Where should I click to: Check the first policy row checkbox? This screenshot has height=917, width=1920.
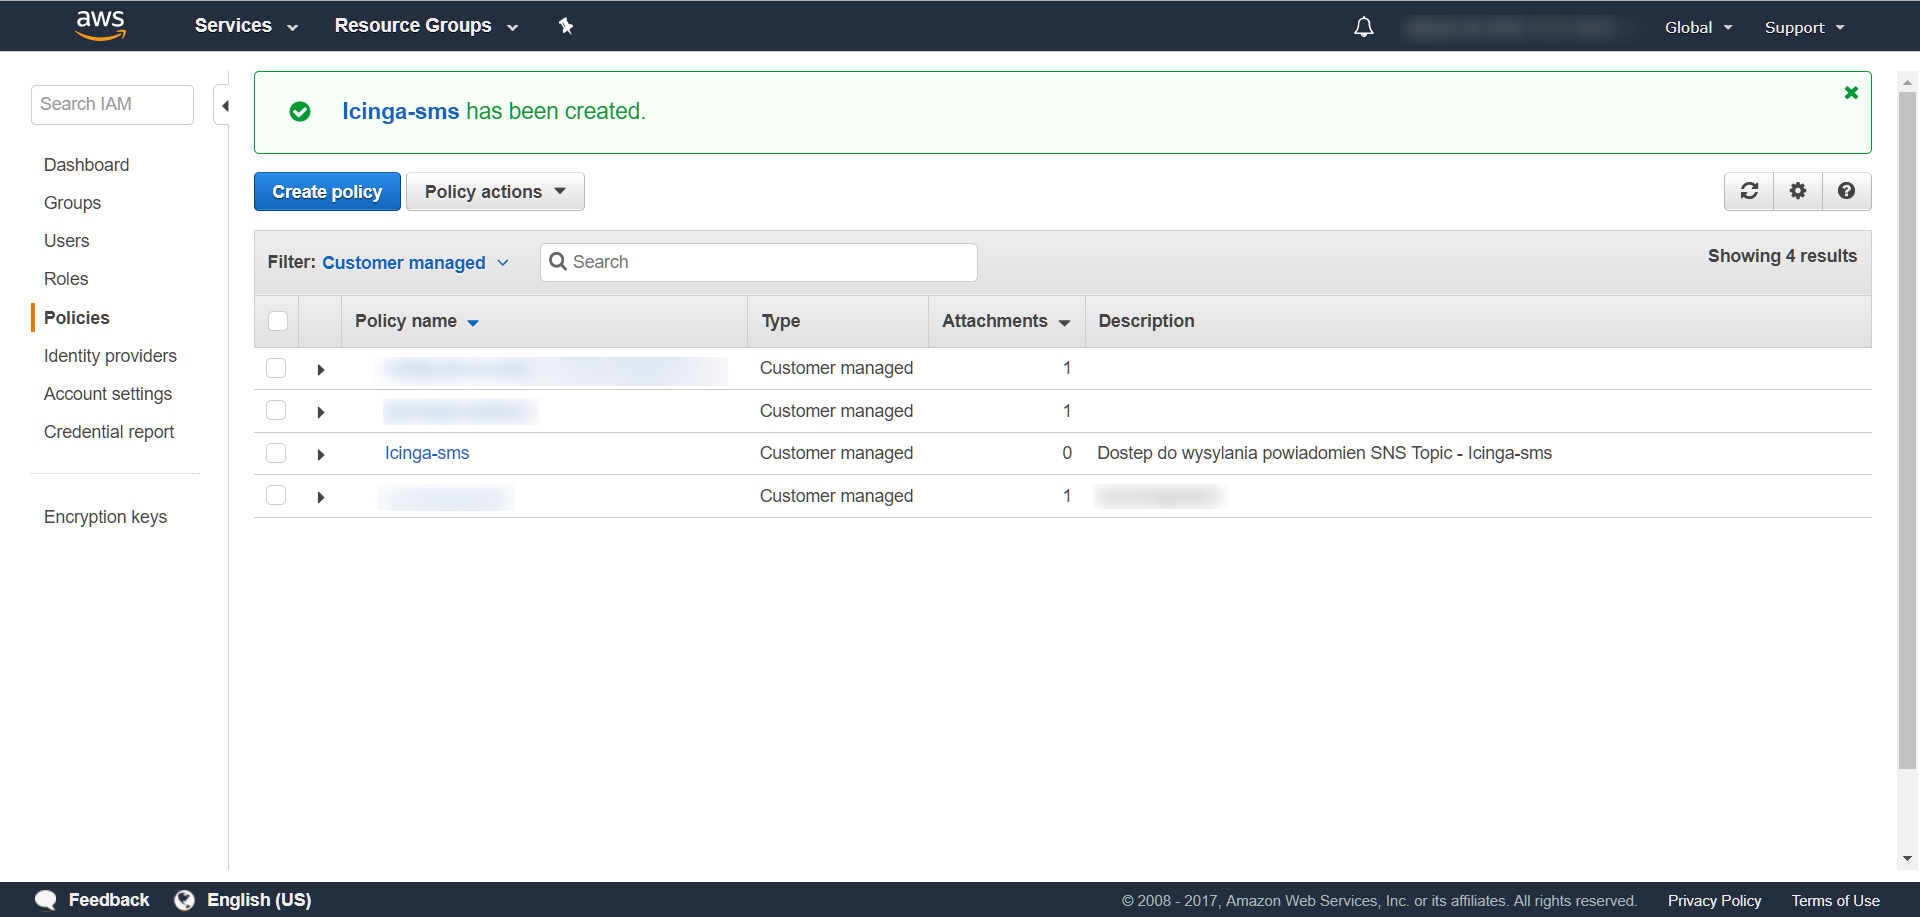tap(276, 368)
